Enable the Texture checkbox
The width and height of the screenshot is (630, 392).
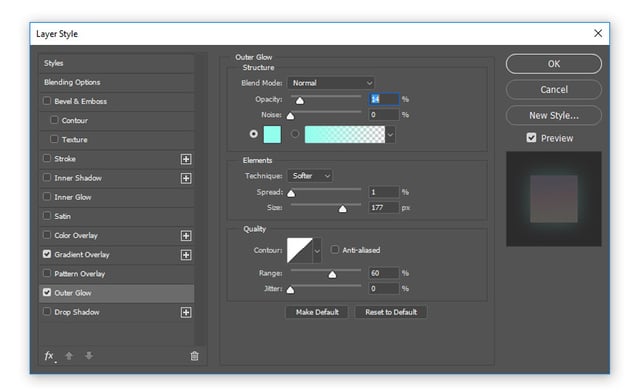click(54, 139)
